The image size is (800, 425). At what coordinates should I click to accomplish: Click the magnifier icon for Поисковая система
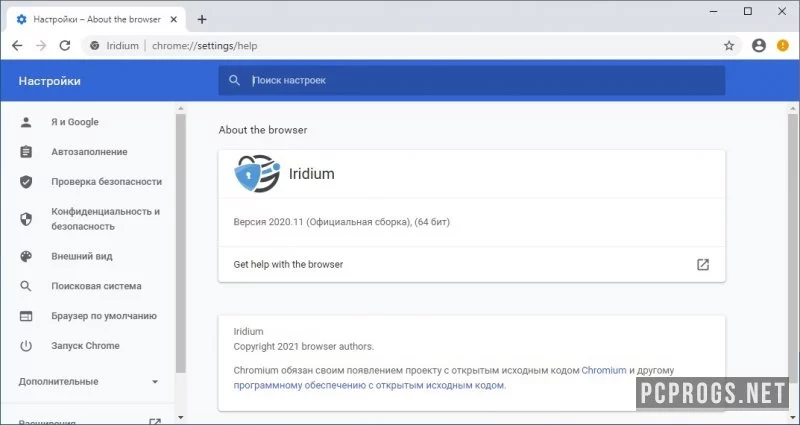(26, 286)
